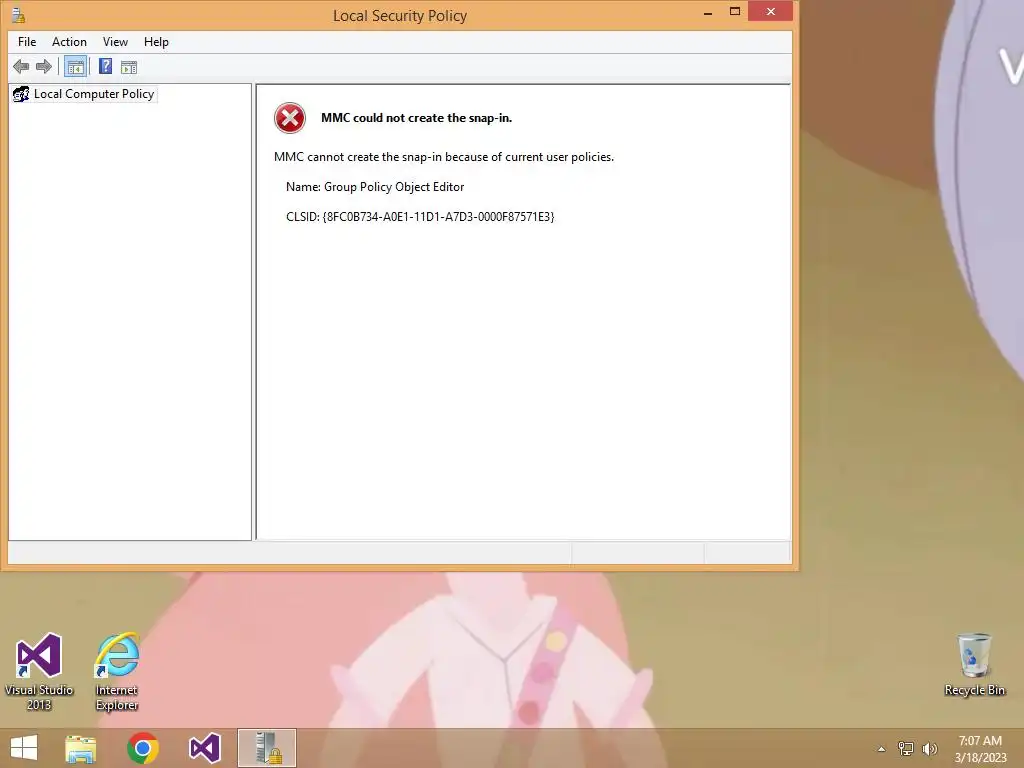Select Local Computer Policy tree node
The height and width of the screenshot is (768, 1024).
pyautogui.click(x=84, y=94)
